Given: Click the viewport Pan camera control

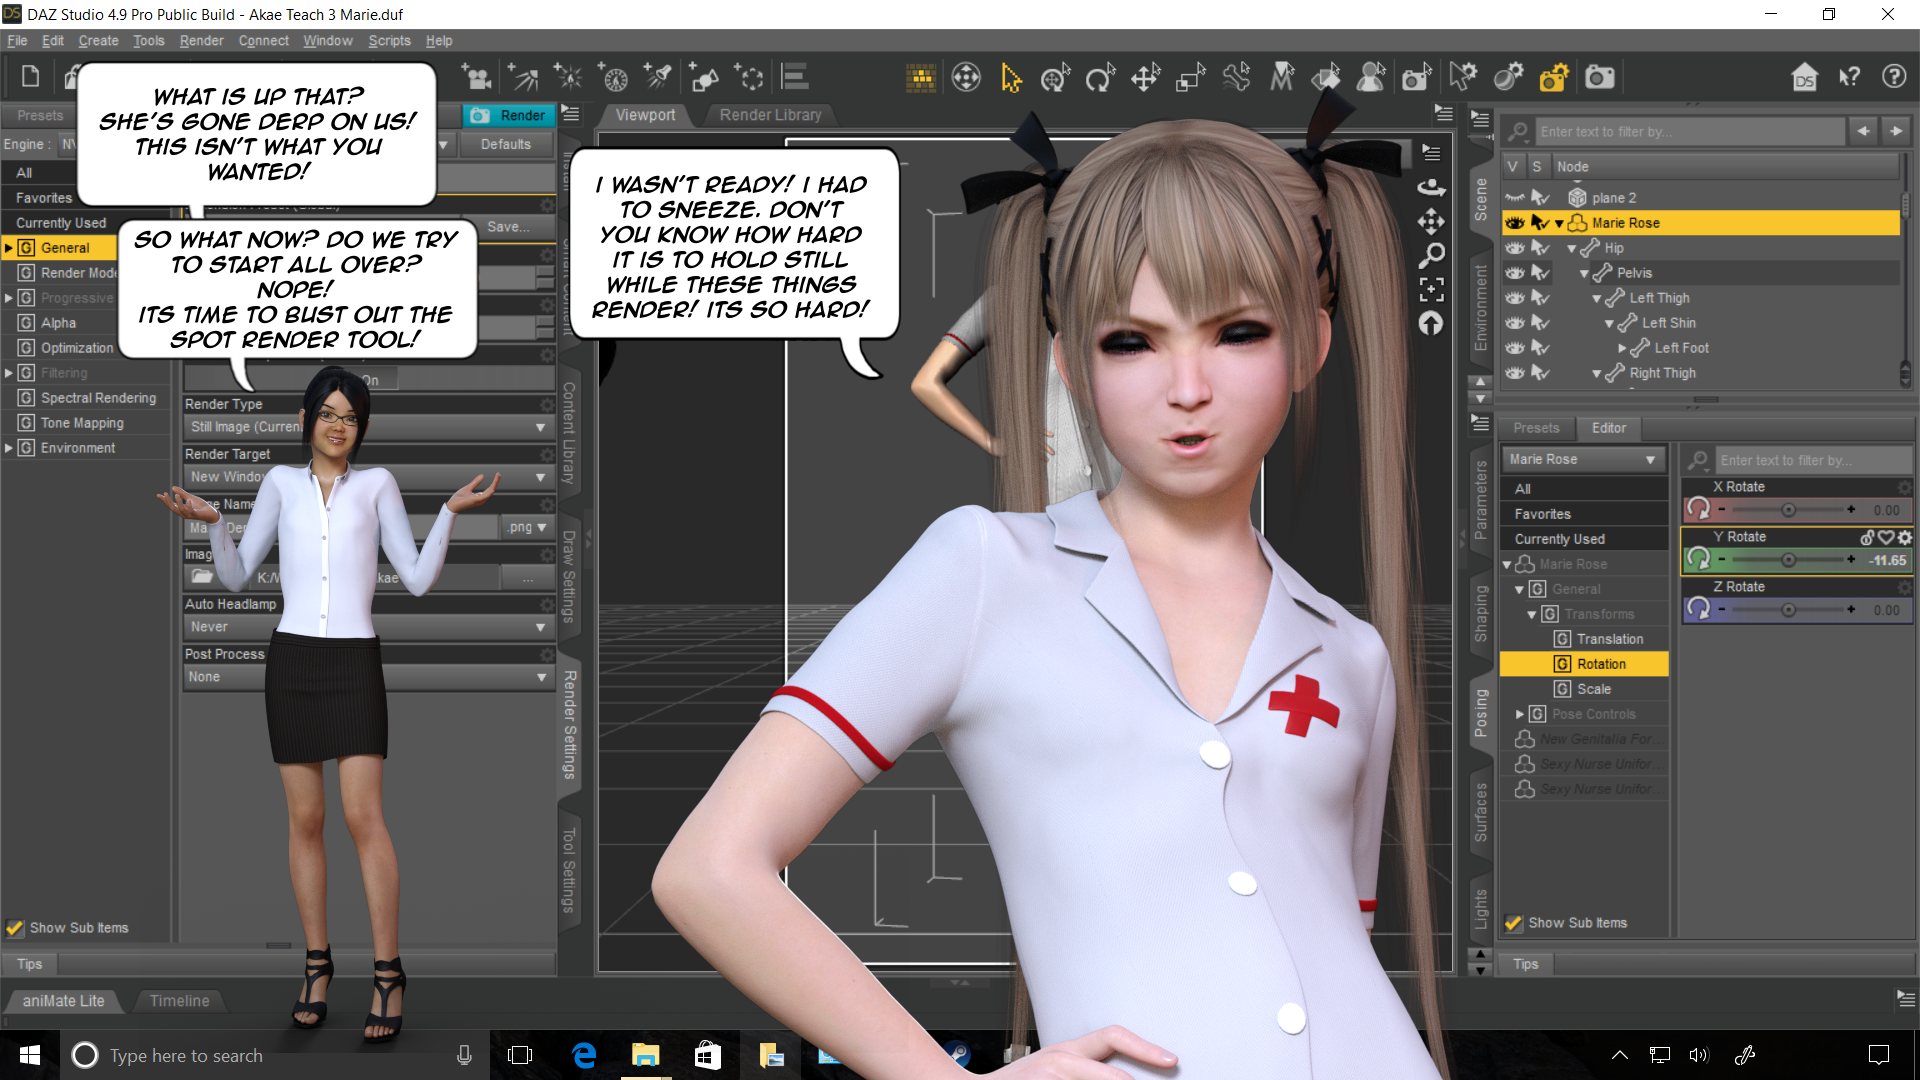Looking at the screenshot, I should click(x=1431, y=221).
